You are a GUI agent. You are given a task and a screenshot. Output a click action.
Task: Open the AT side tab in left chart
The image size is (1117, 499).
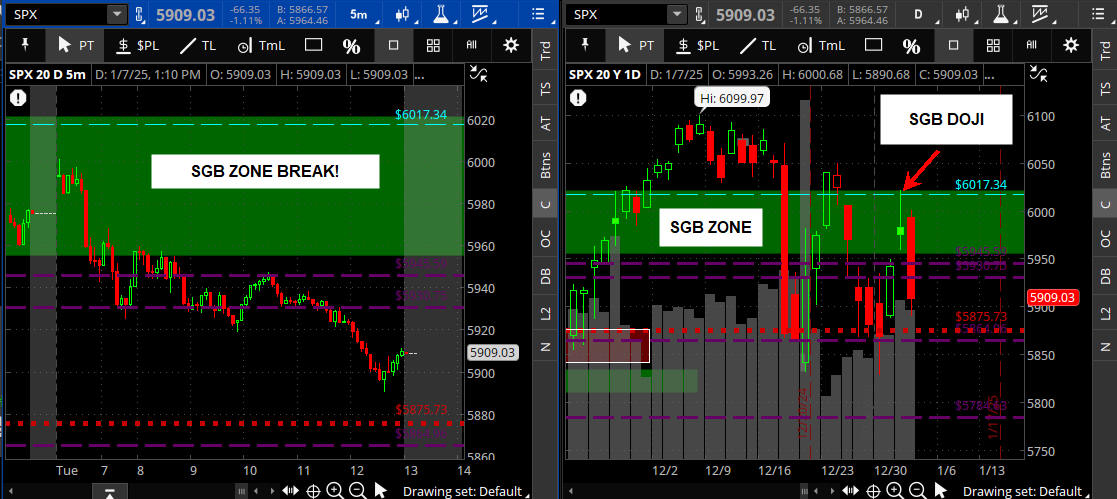coord(546,125)
